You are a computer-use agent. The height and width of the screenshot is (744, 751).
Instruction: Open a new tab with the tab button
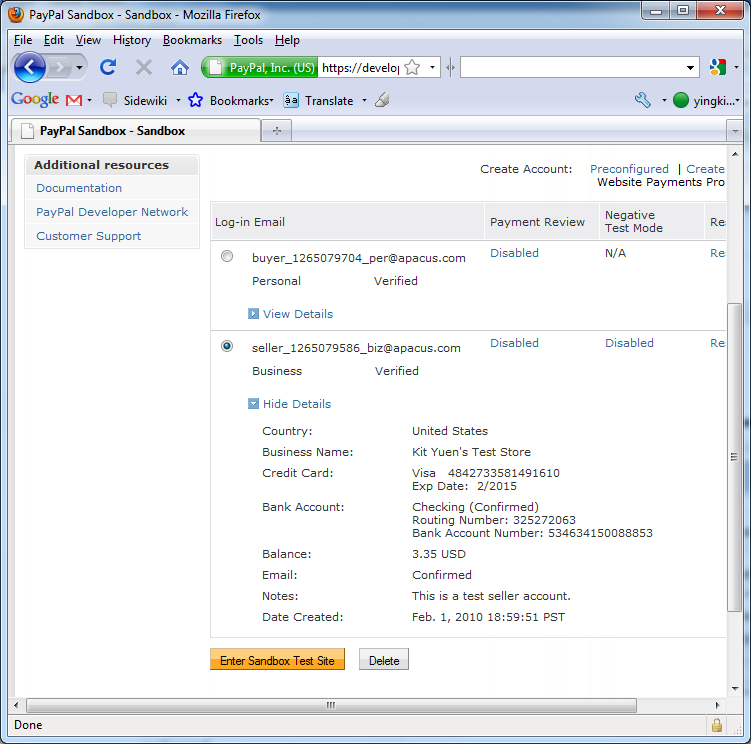pos(276,131)
